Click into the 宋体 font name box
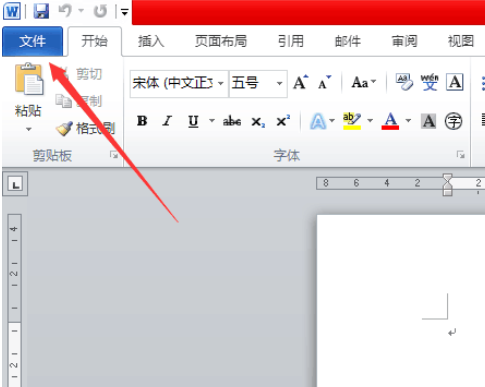This screenshot has width=485, height=387. (x=173, y=83)
